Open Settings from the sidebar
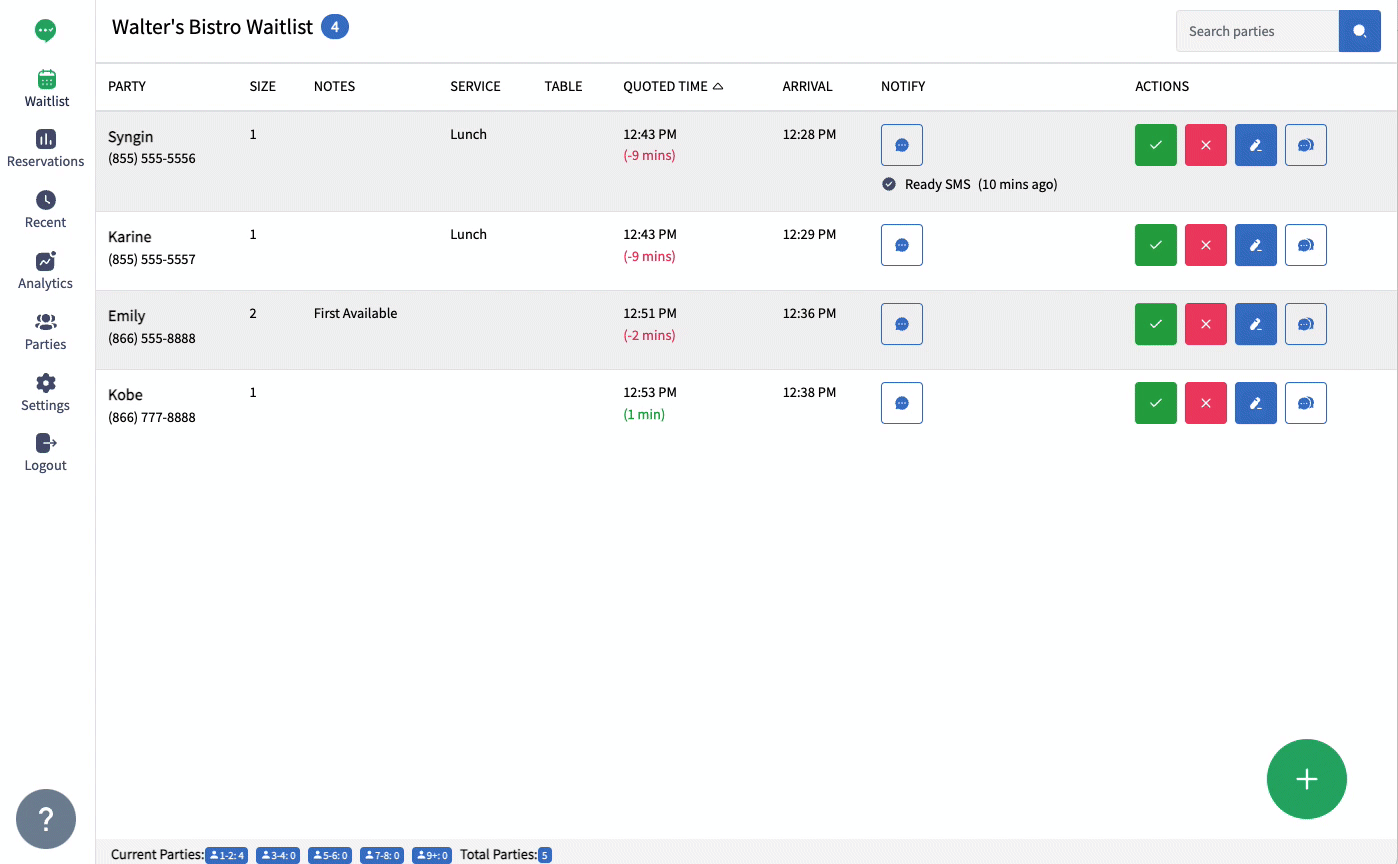 [46, 392]
